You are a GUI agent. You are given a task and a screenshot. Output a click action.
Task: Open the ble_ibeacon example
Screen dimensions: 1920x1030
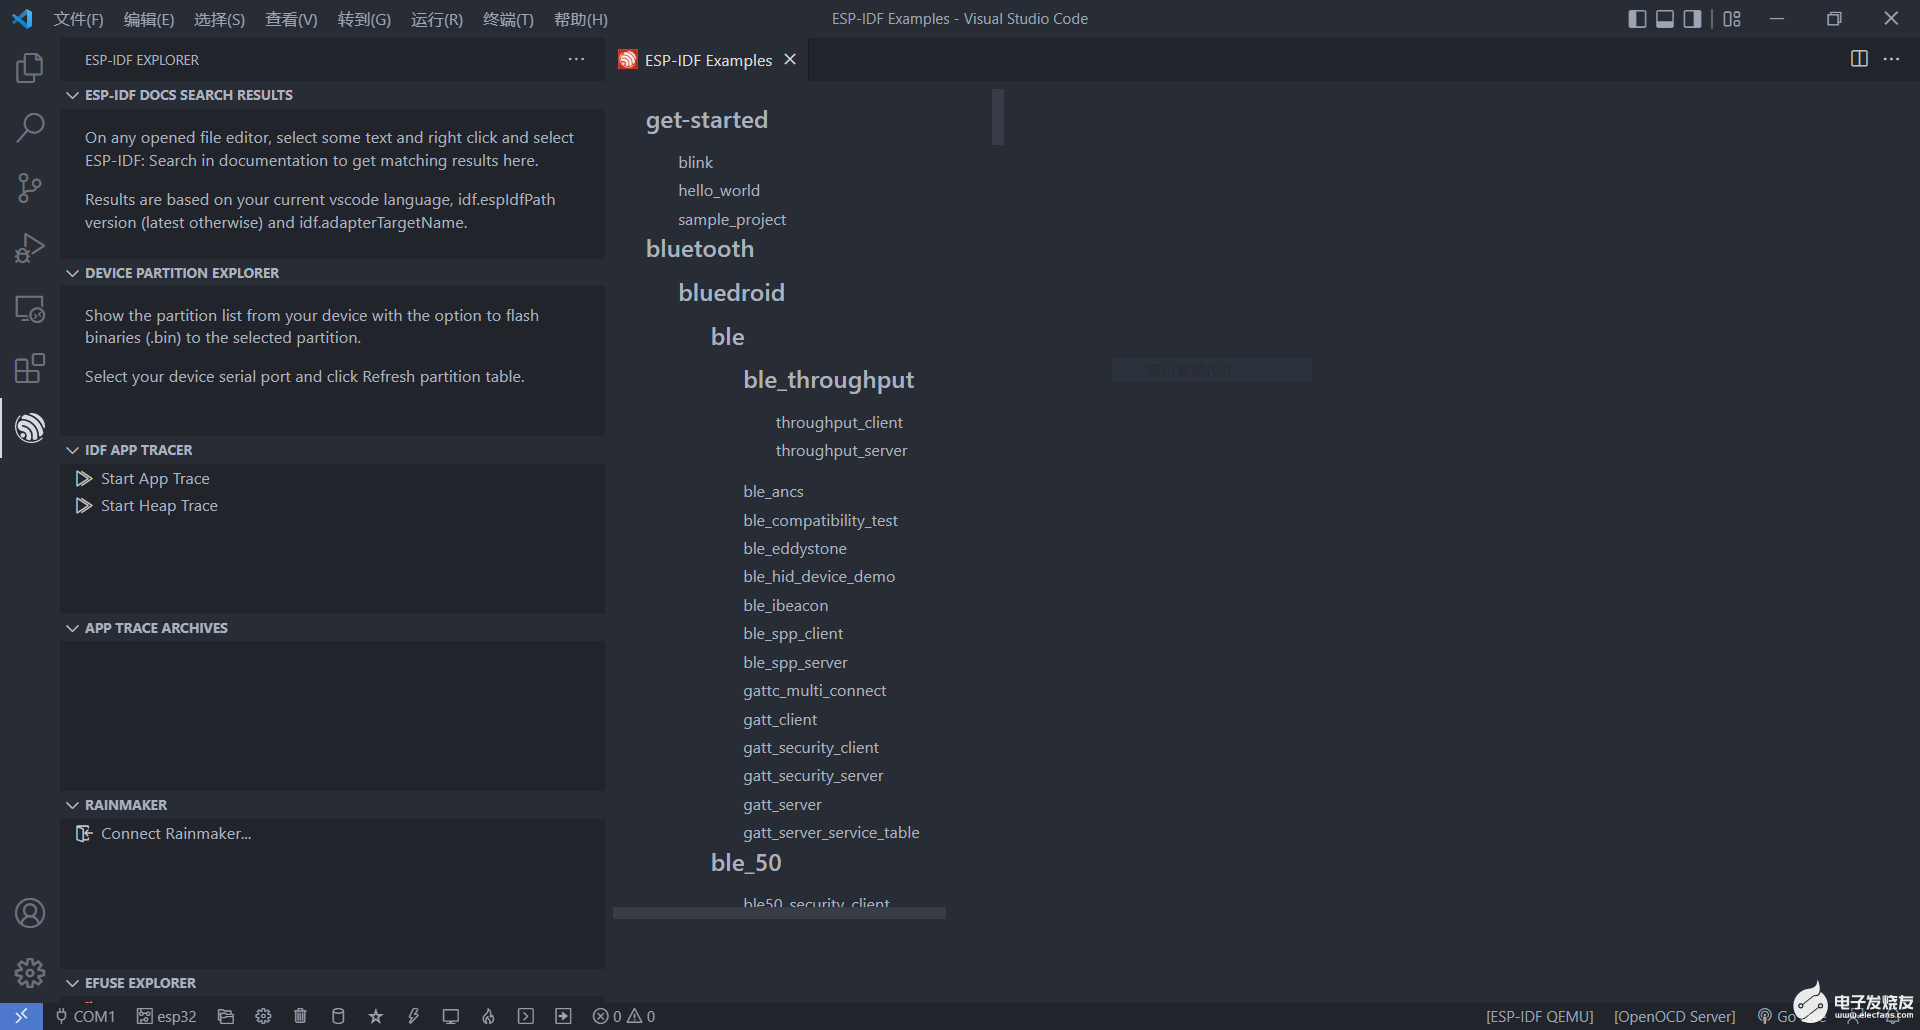[x=785, y=605]
